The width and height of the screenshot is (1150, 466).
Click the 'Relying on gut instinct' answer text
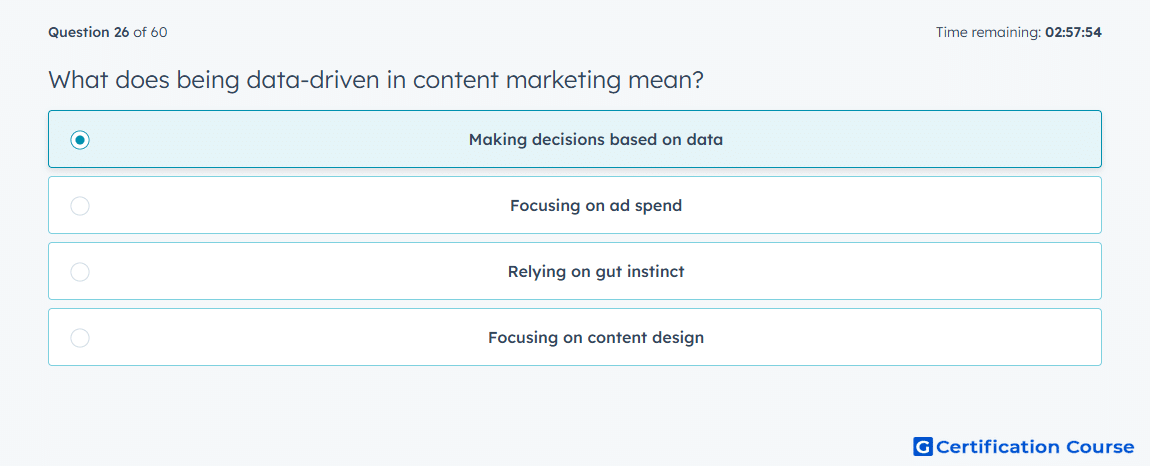tap(596, 272)
